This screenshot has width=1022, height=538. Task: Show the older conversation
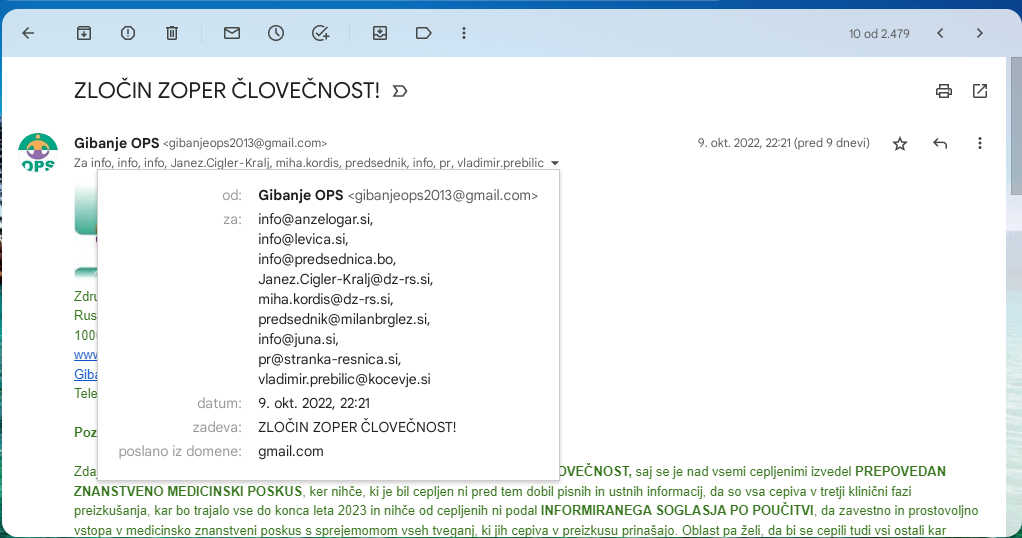coord(980,33)
